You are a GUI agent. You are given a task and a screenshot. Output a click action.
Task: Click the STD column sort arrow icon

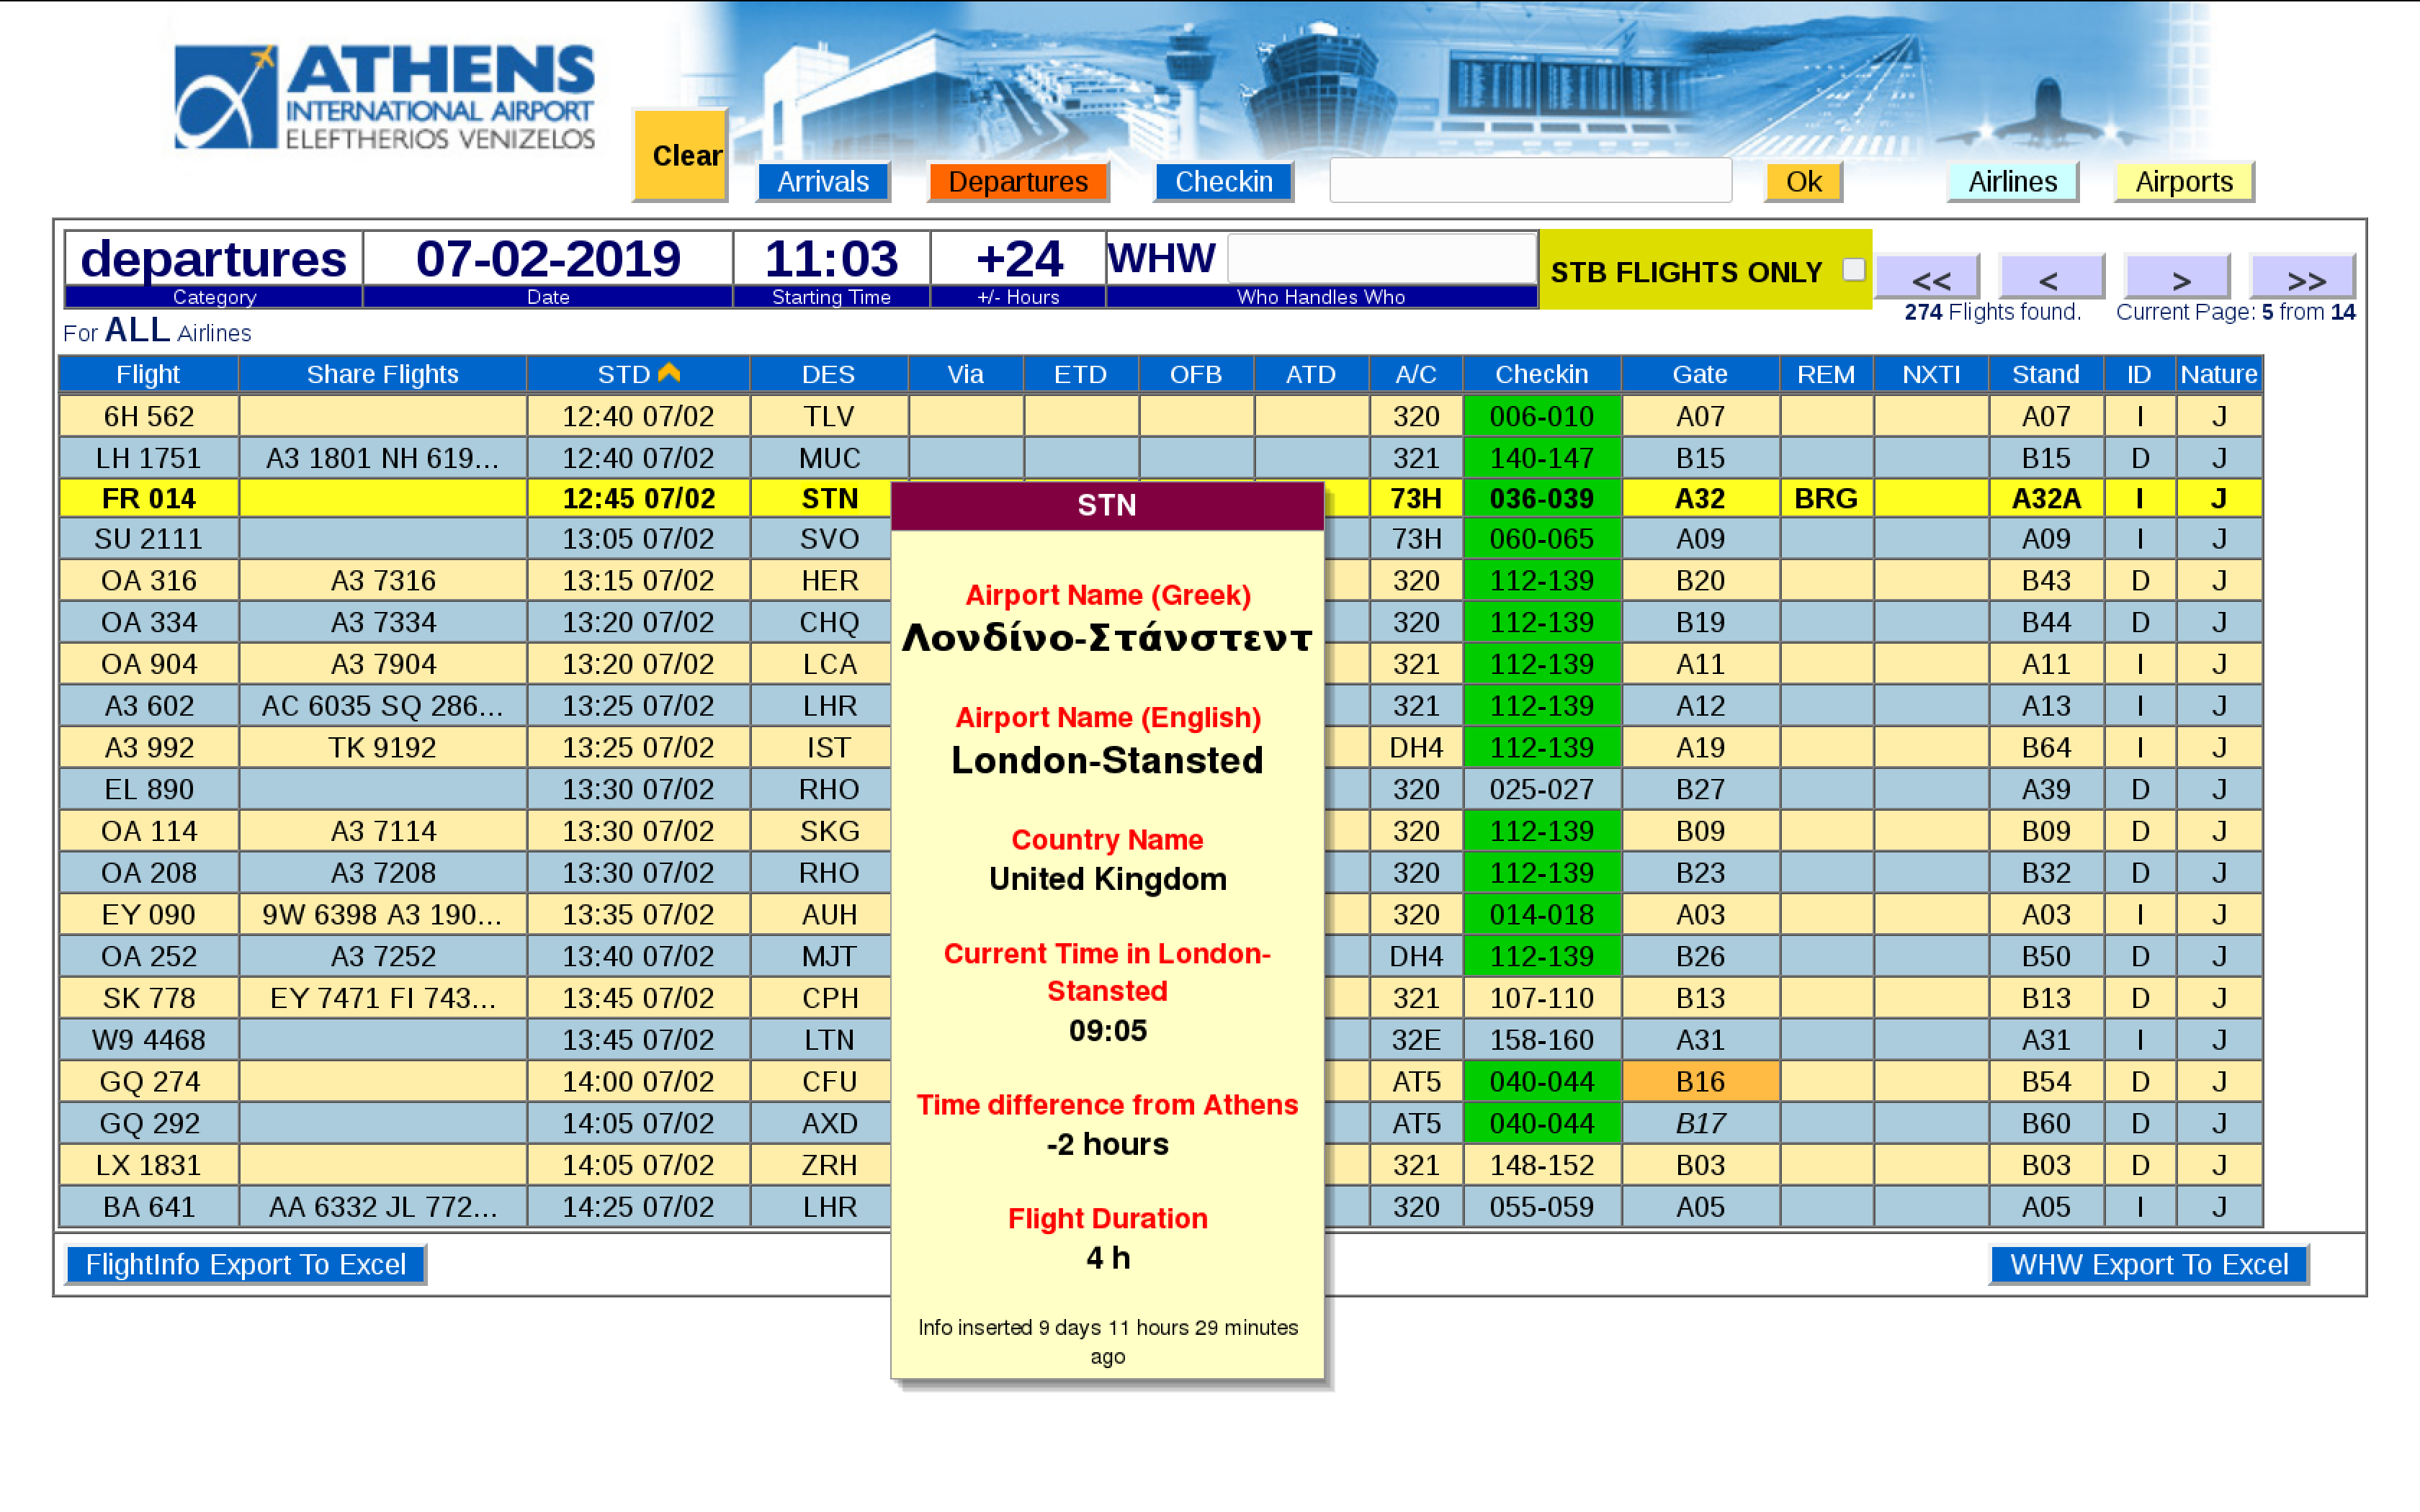point(669,373)
